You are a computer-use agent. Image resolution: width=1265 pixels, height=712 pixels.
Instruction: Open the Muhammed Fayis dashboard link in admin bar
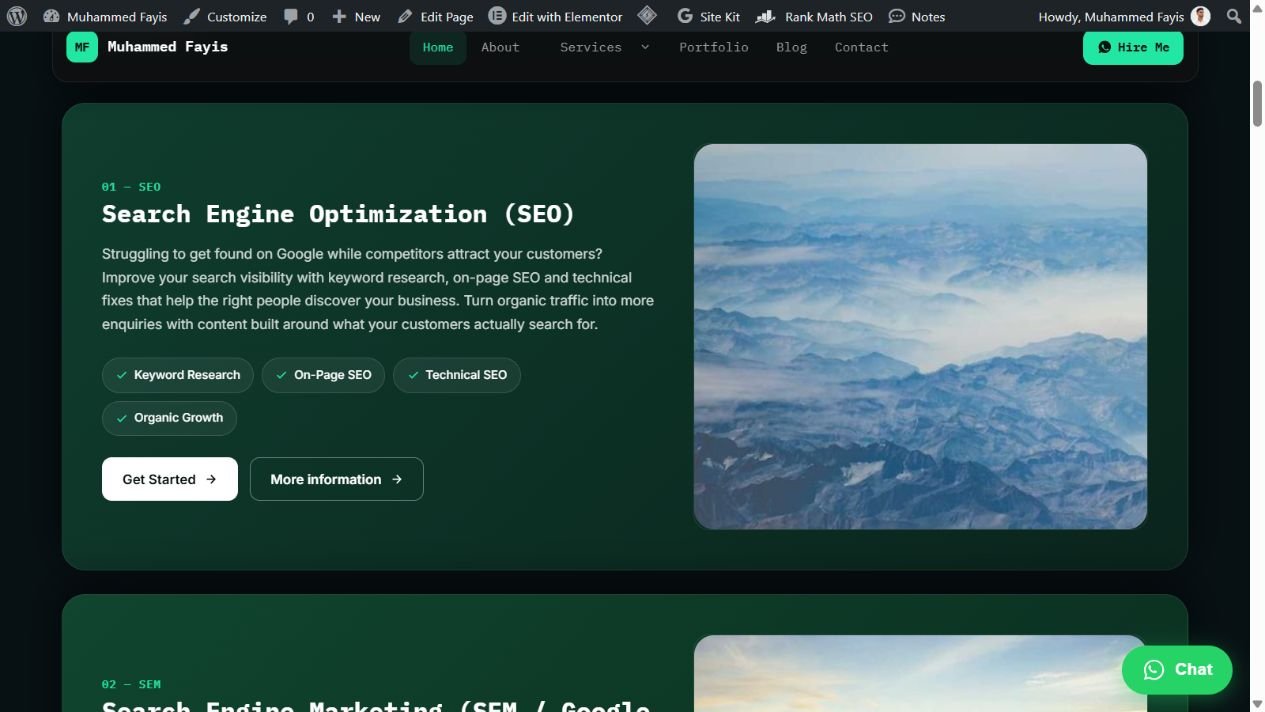tap(105, 16)
